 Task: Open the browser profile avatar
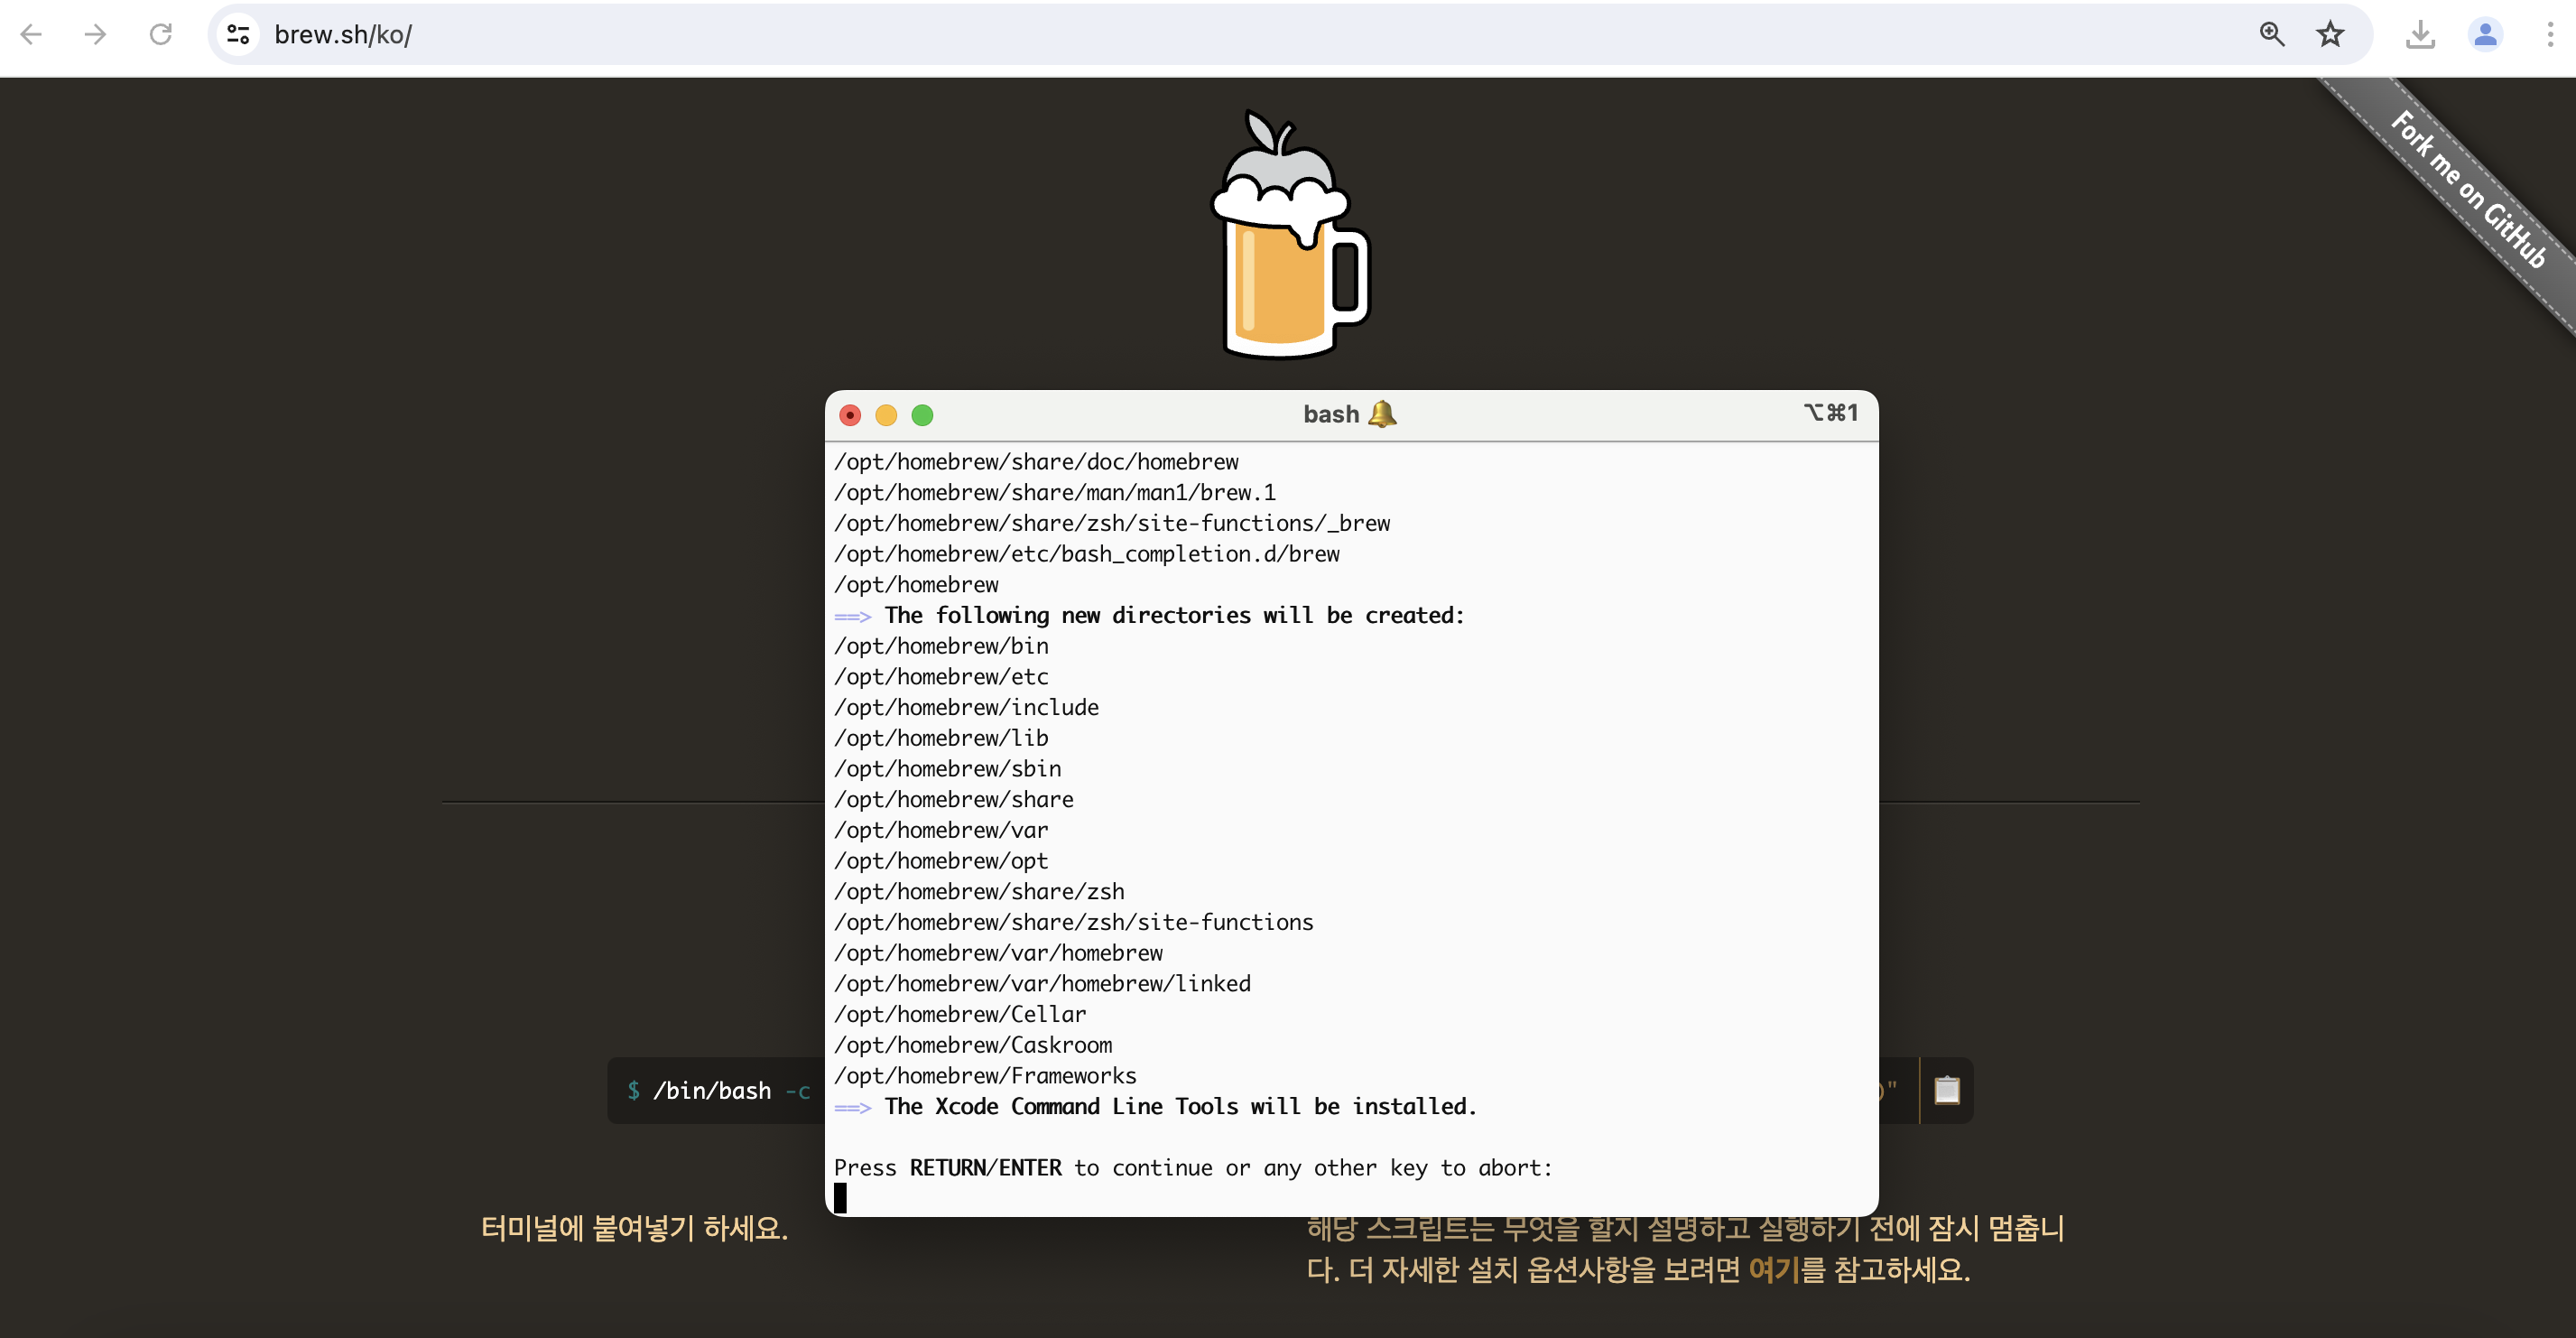click(2485, 35)
